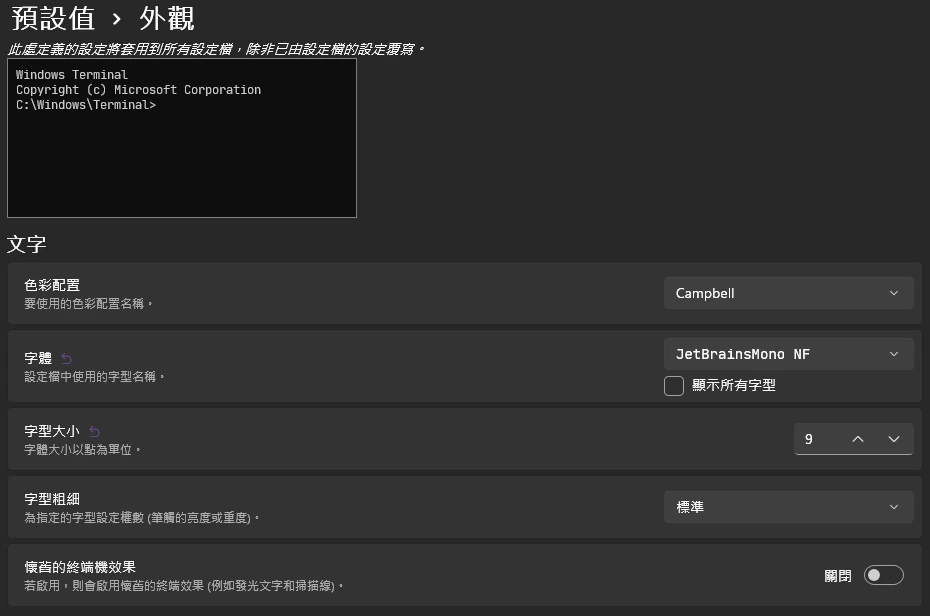This screenshot has width=930, height=616.
Task: Click the chevron on the Campbell dropdown
Action: pos(893,293)
